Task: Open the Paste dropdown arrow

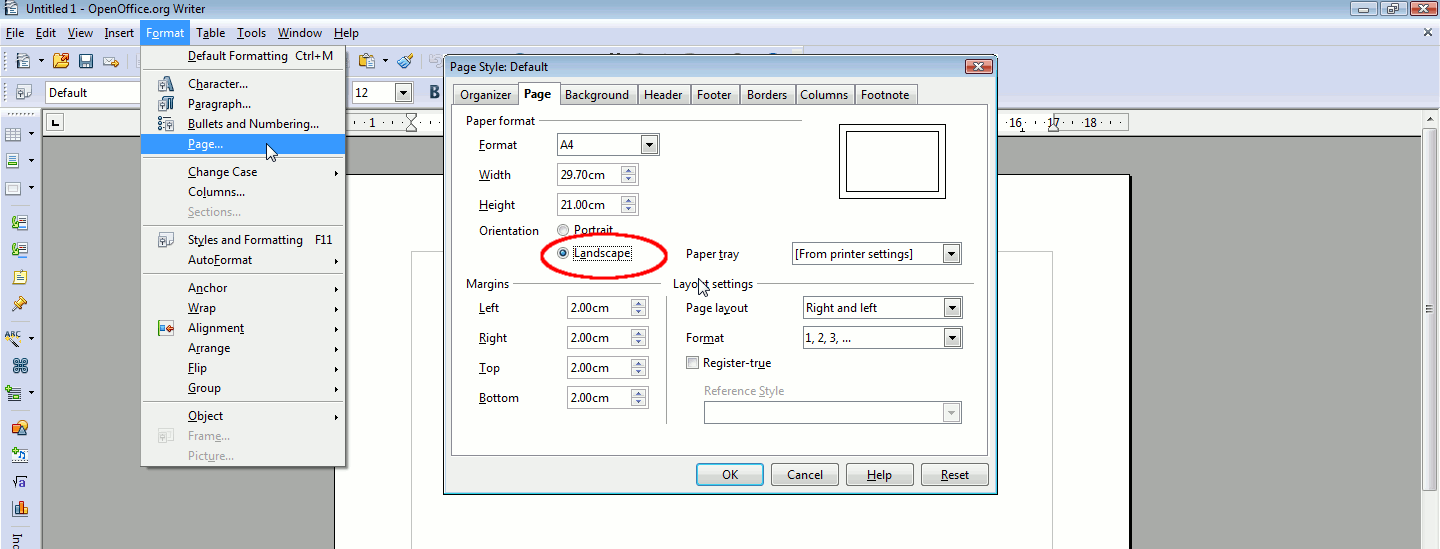Action: point(385,61)
